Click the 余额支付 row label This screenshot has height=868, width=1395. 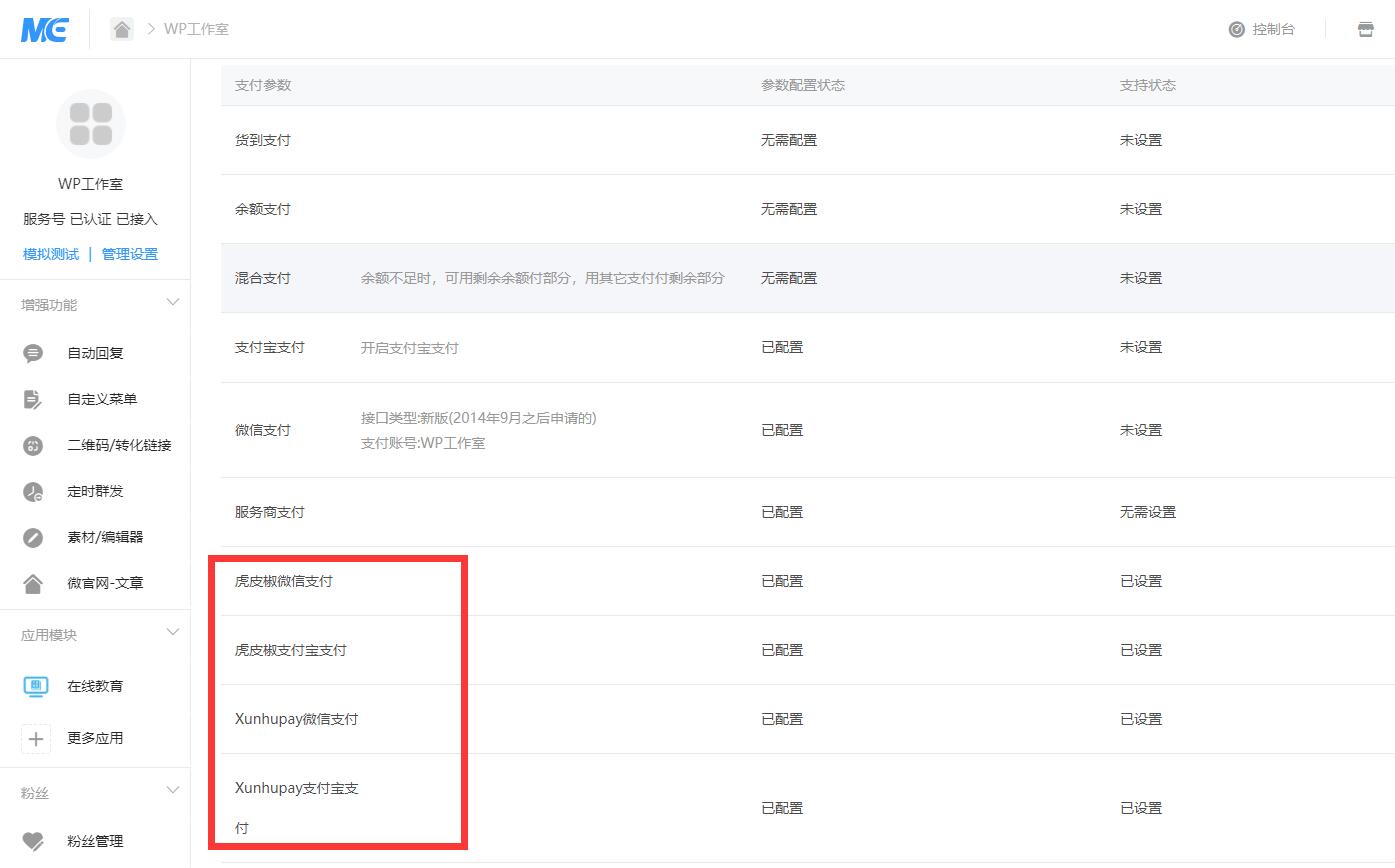click(x=263, y=209)
